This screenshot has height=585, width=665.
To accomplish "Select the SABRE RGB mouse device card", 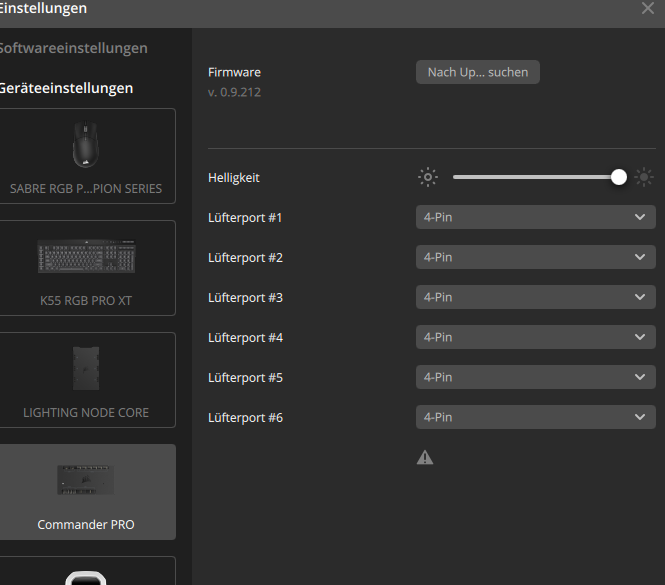I will [86, 156].
